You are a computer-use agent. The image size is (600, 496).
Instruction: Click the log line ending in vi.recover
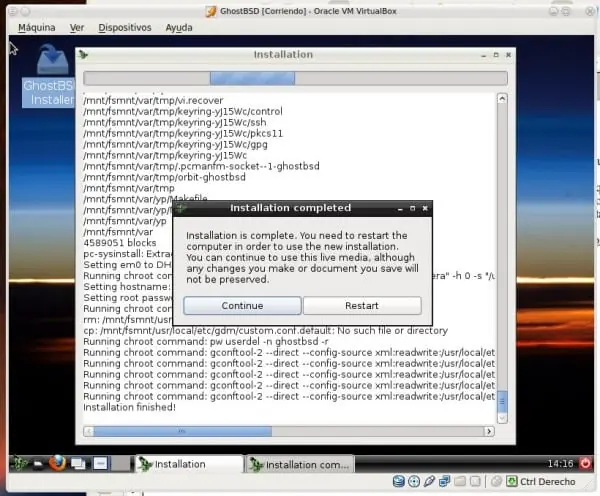pyautogui.click(x=153, y=101)
